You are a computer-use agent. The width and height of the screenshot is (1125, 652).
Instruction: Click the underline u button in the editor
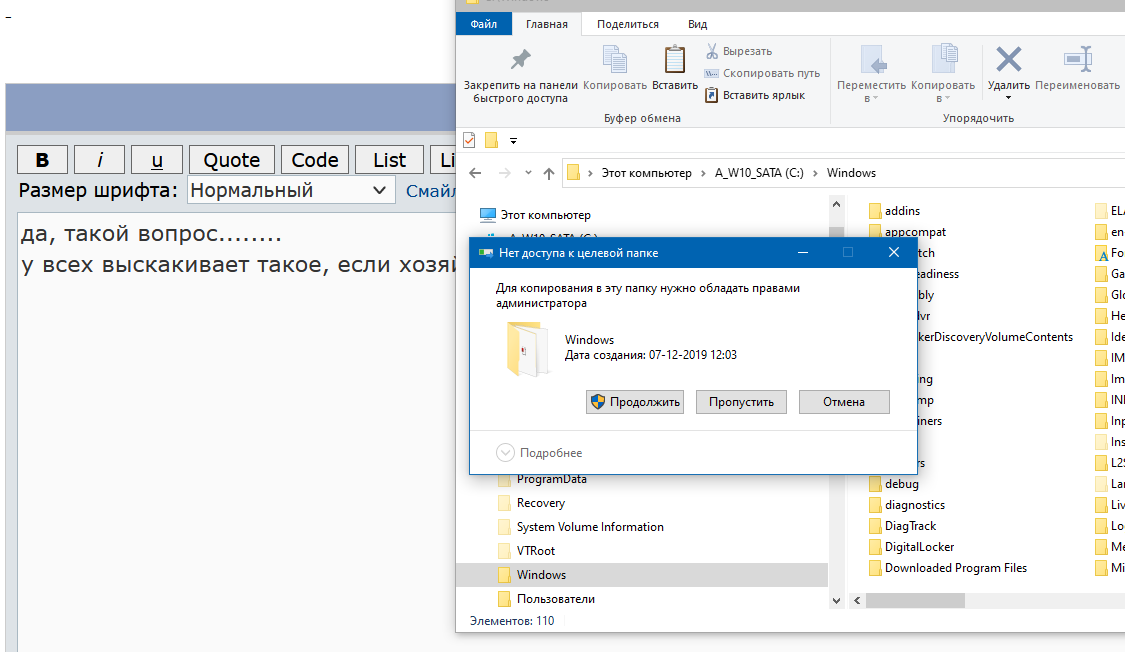[157, 159]
